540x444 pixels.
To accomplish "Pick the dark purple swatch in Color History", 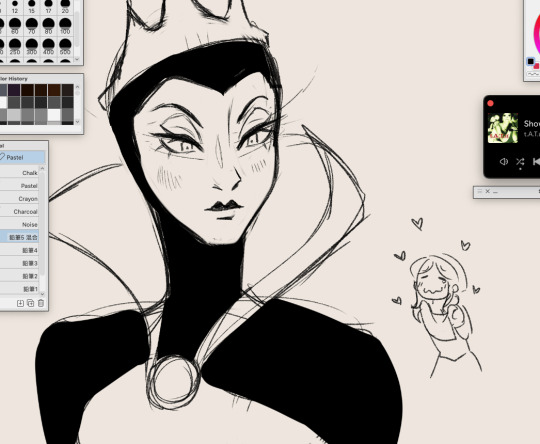I will (14, 90).
